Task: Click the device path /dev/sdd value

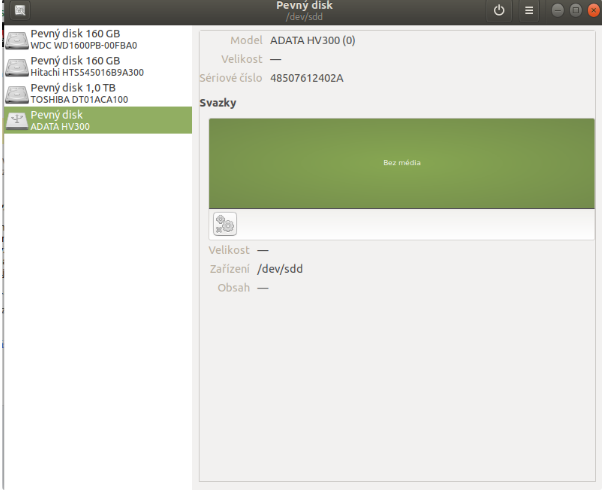Action: [280, 269]
